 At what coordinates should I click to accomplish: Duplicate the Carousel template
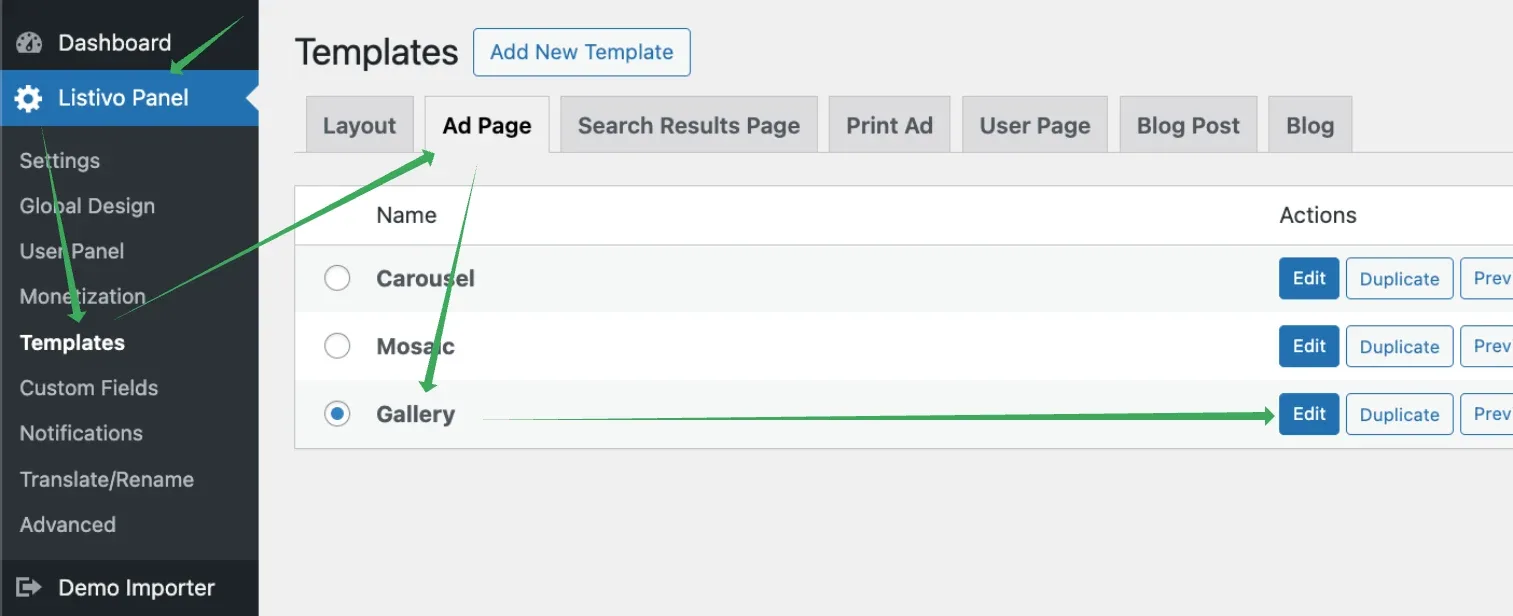[1399, 279]
